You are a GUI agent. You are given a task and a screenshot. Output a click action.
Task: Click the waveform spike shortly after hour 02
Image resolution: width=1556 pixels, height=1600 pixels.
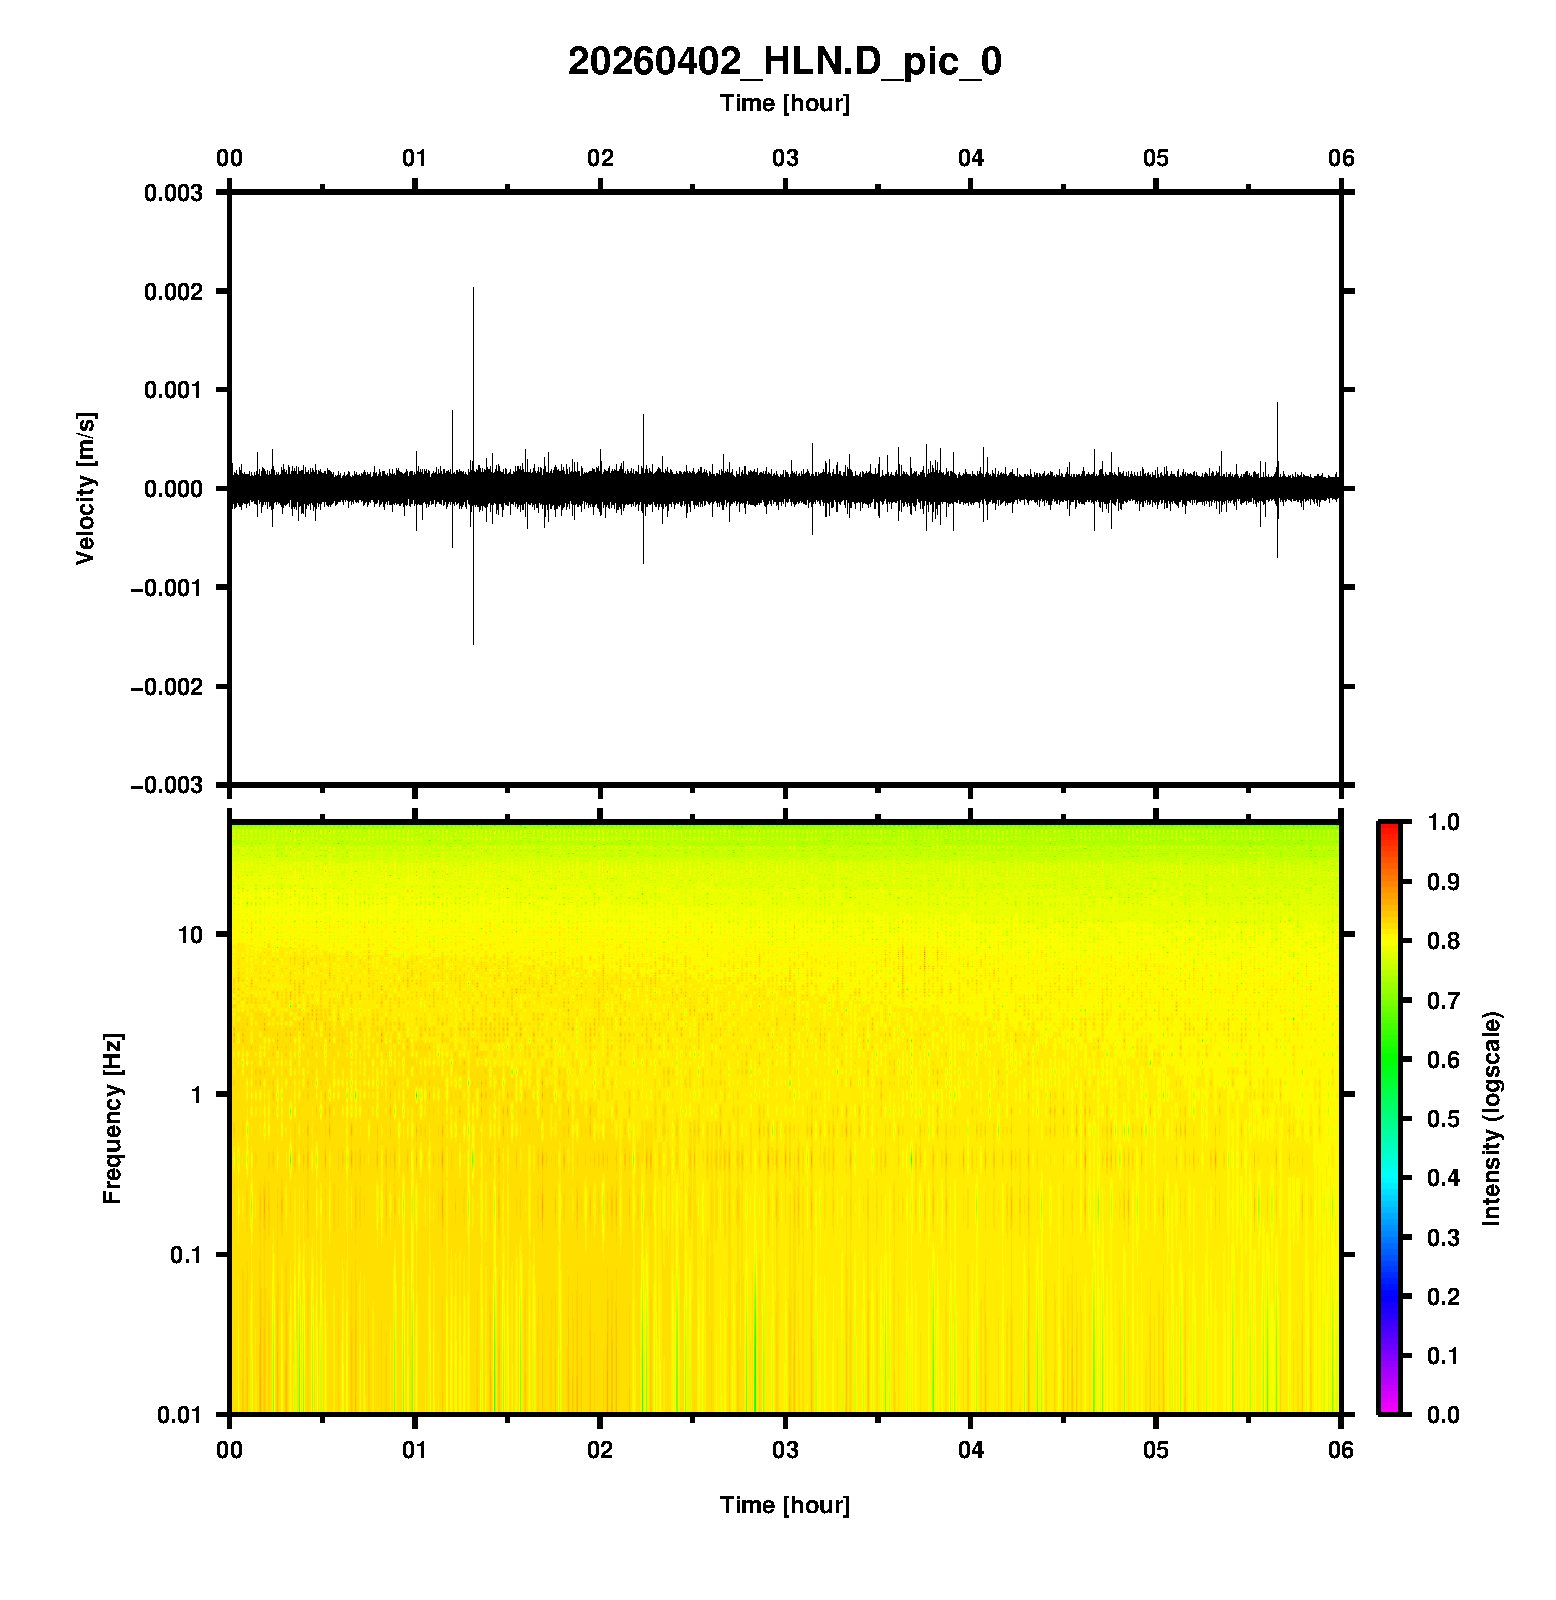(643, 416)
